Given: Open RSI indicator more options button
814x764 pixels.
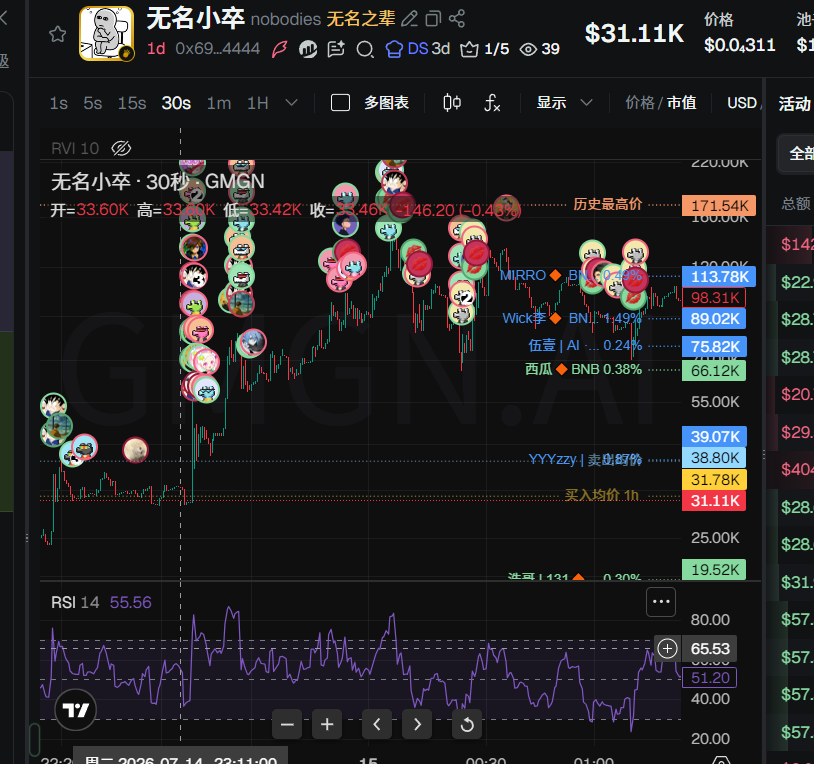Looking at the screenshot, I should point(661,602).
